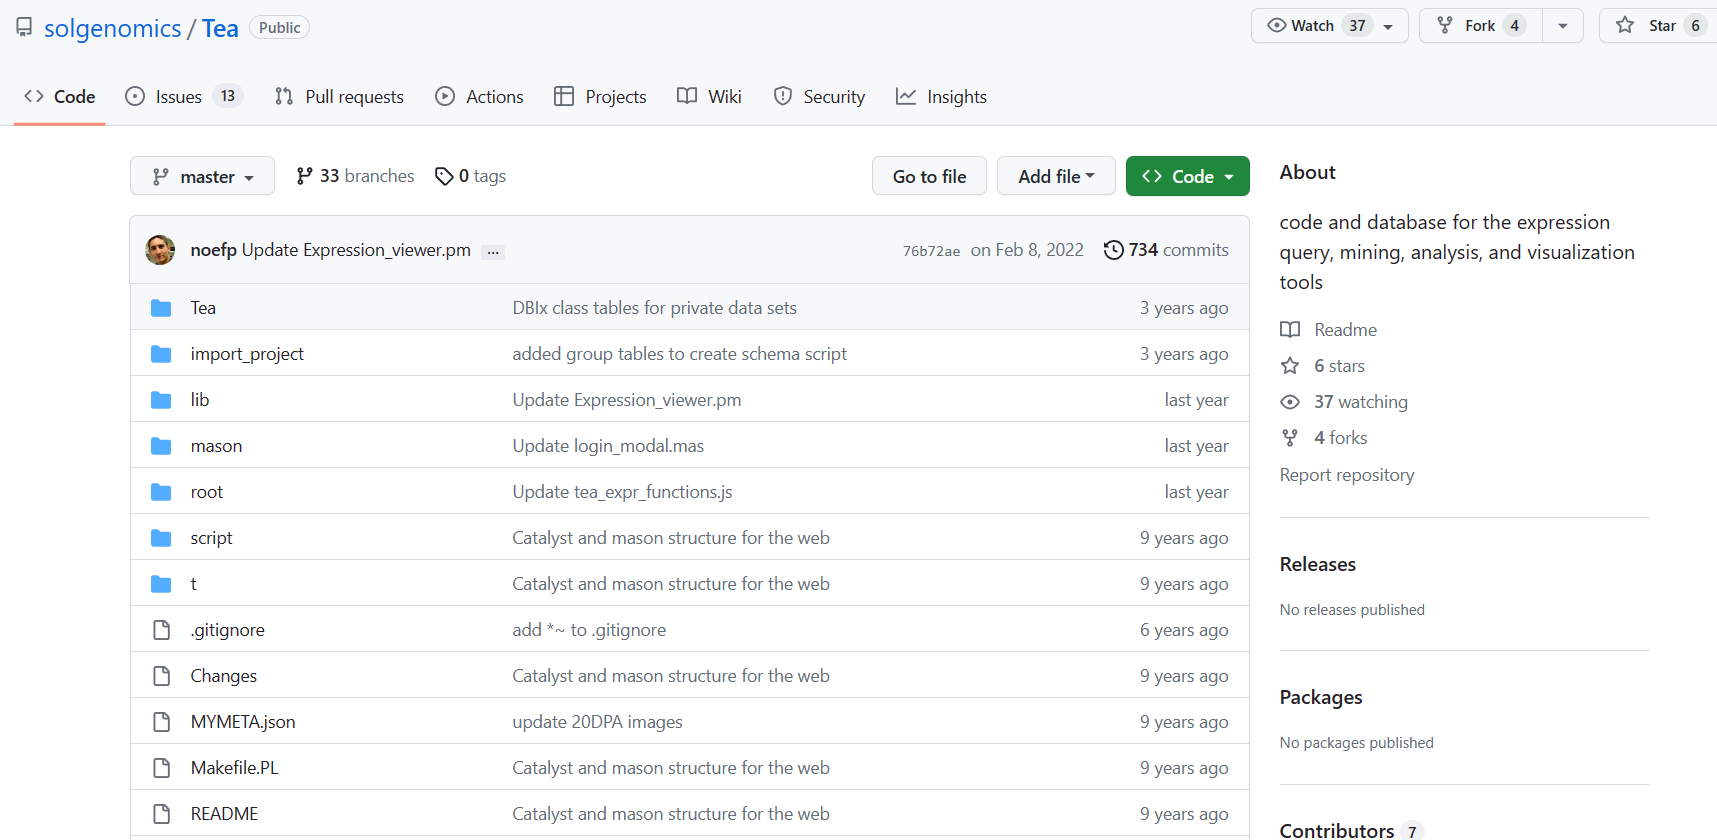Image resolution: width=1717 pixels, height=840 pixels.
Task: Switch to the Insights tab
Action: pyautogui.click(x=942, y=97)
